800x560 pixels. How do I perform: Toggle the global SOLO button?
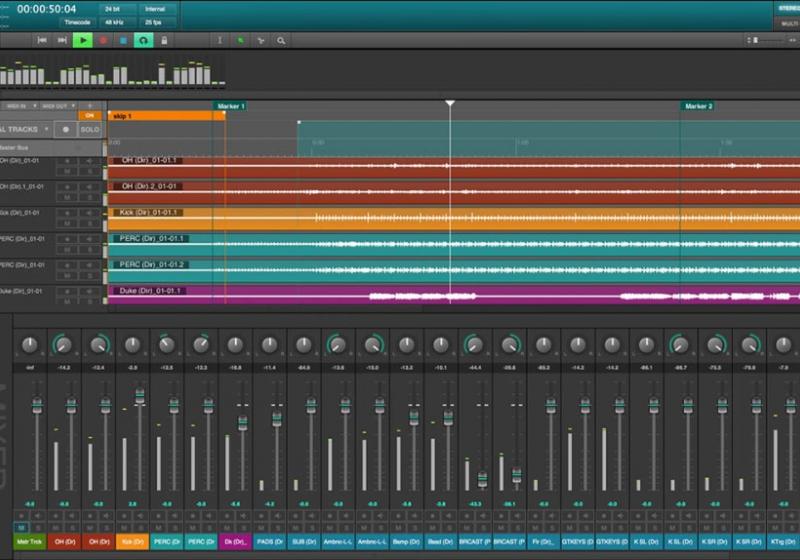pos(90,129)
